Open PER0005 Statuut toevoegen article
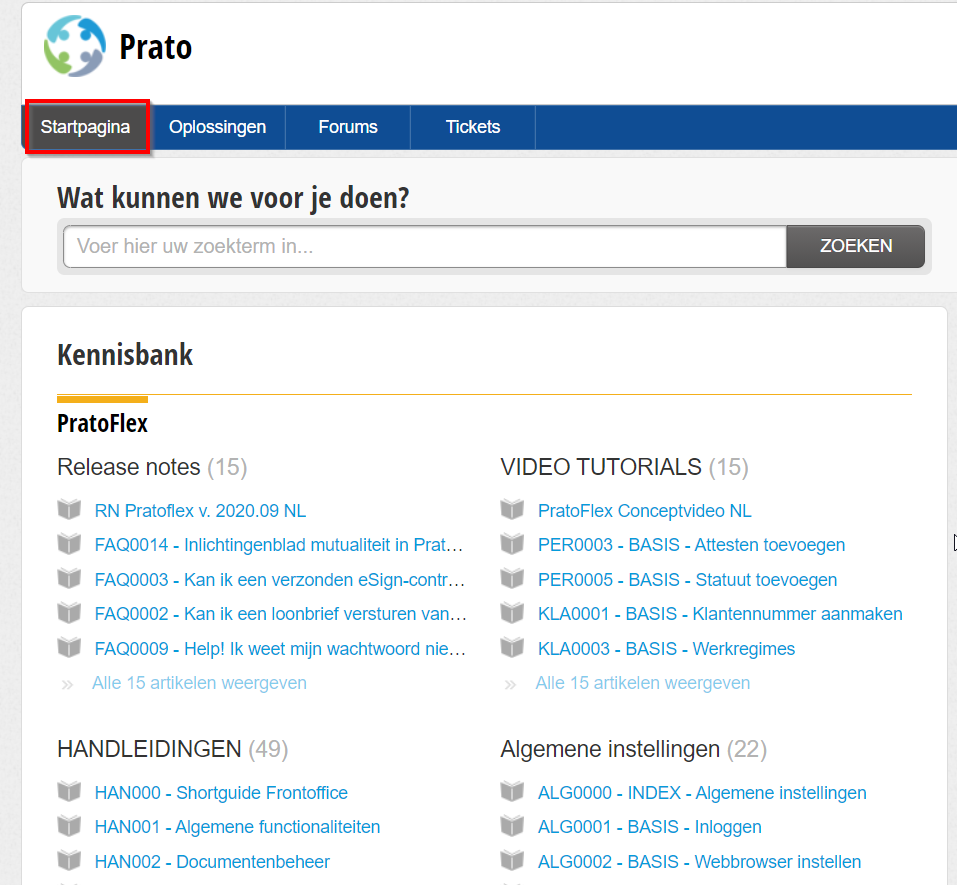This screenshot has height=885, width=957. click(x=687, y=580)
